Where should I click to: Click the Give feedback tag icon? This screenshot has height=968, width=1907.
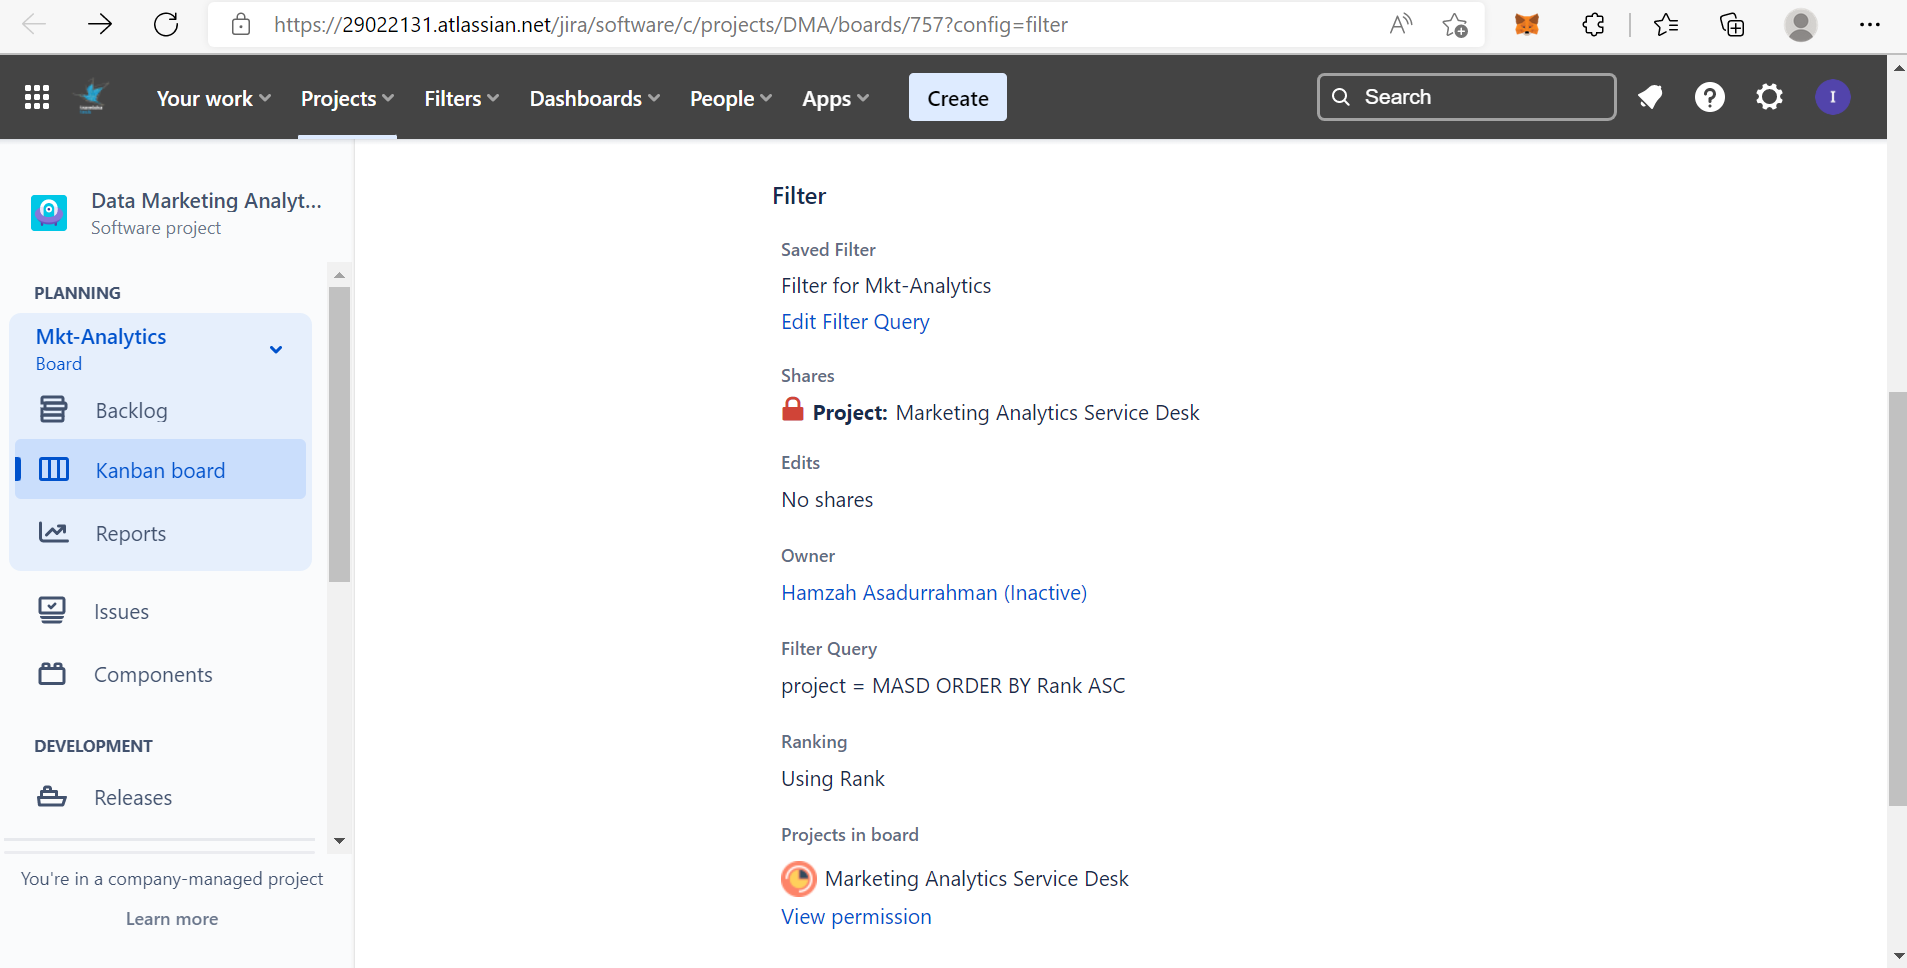[1650, 96]
